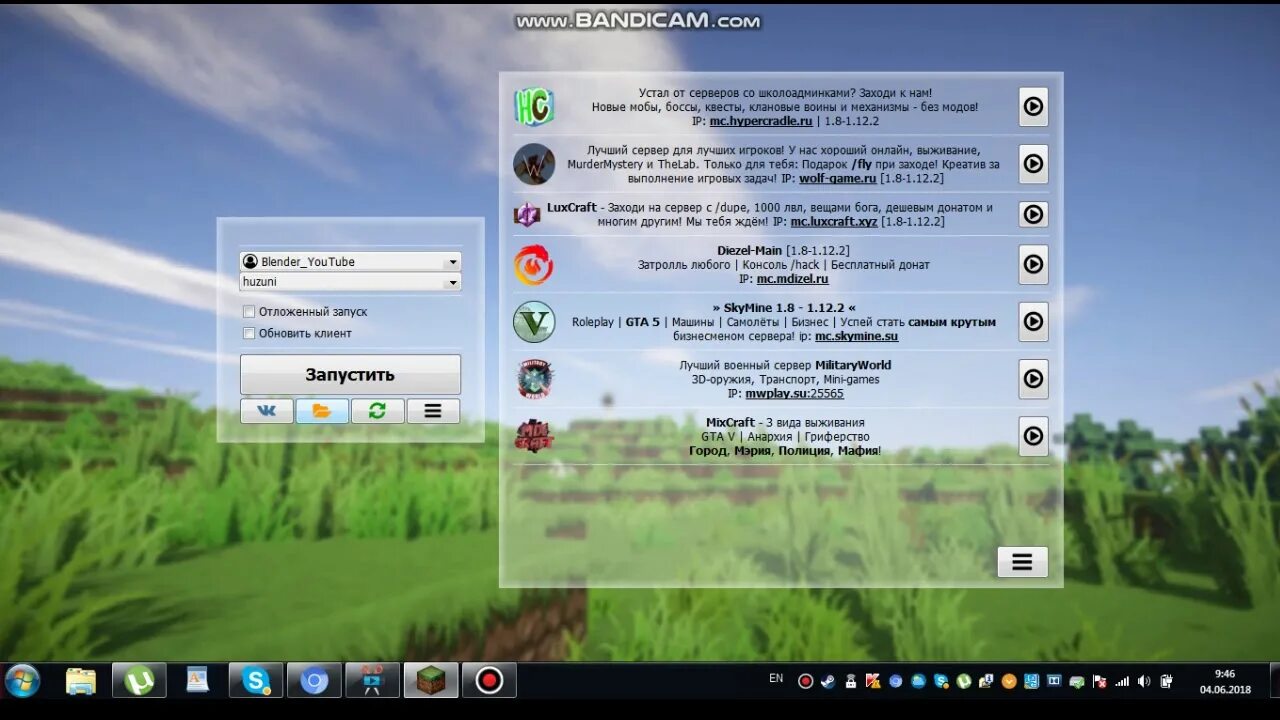The image size is (1280, 720).
Task: Click the MilitaryWorld server logo
Action: pyautogui.click(x=534, y=379)
